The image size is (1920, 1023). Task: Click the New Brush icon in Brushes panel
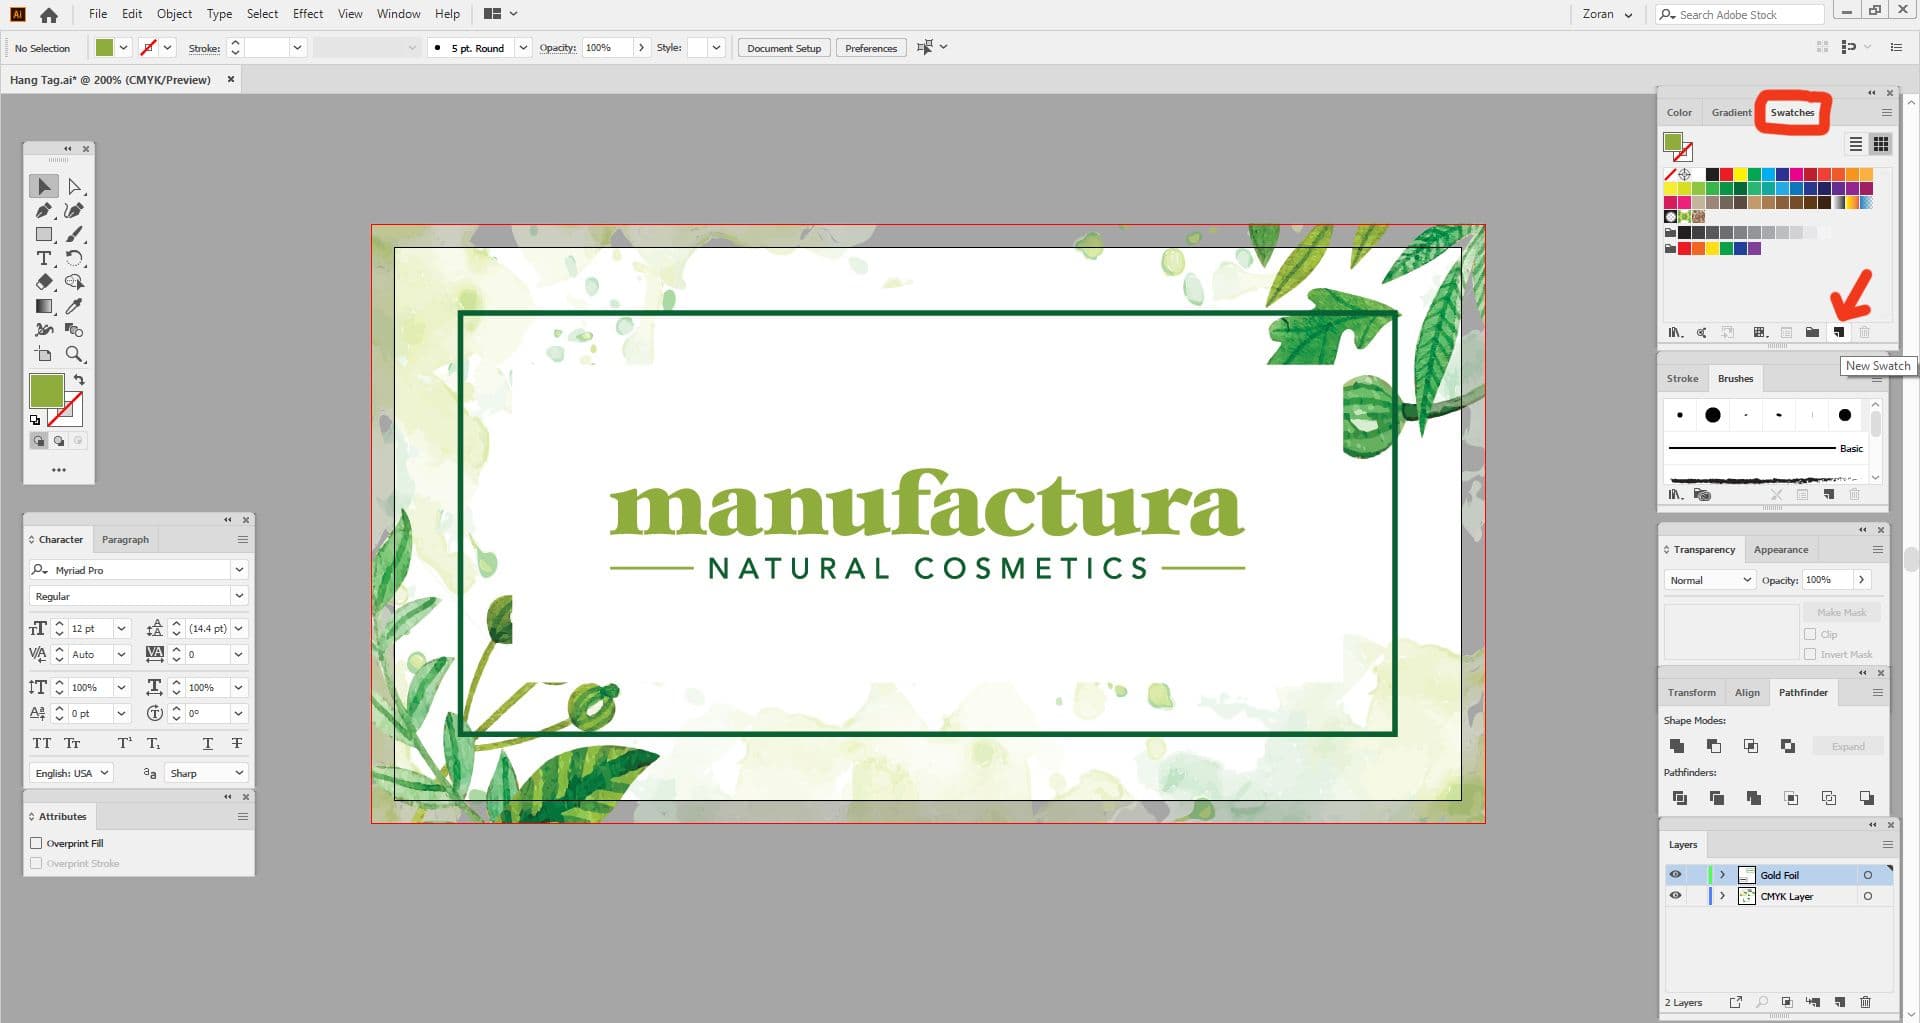(1830, 494)
